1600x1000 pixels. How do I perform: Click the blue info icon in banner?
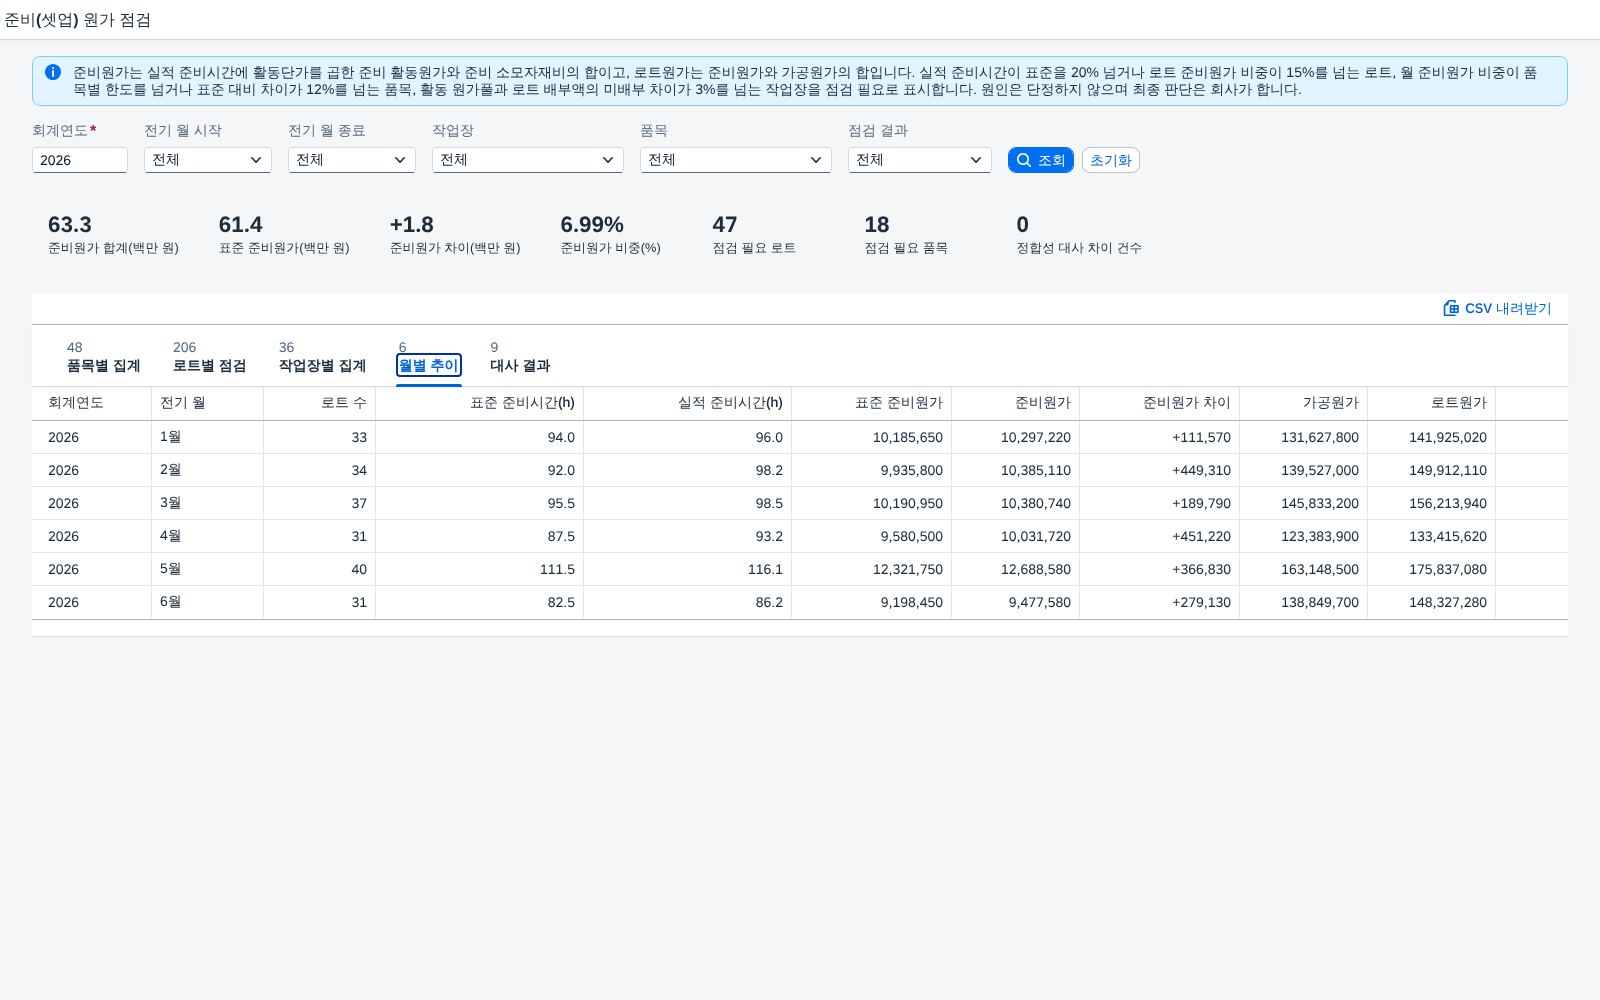tap(53, 72)
